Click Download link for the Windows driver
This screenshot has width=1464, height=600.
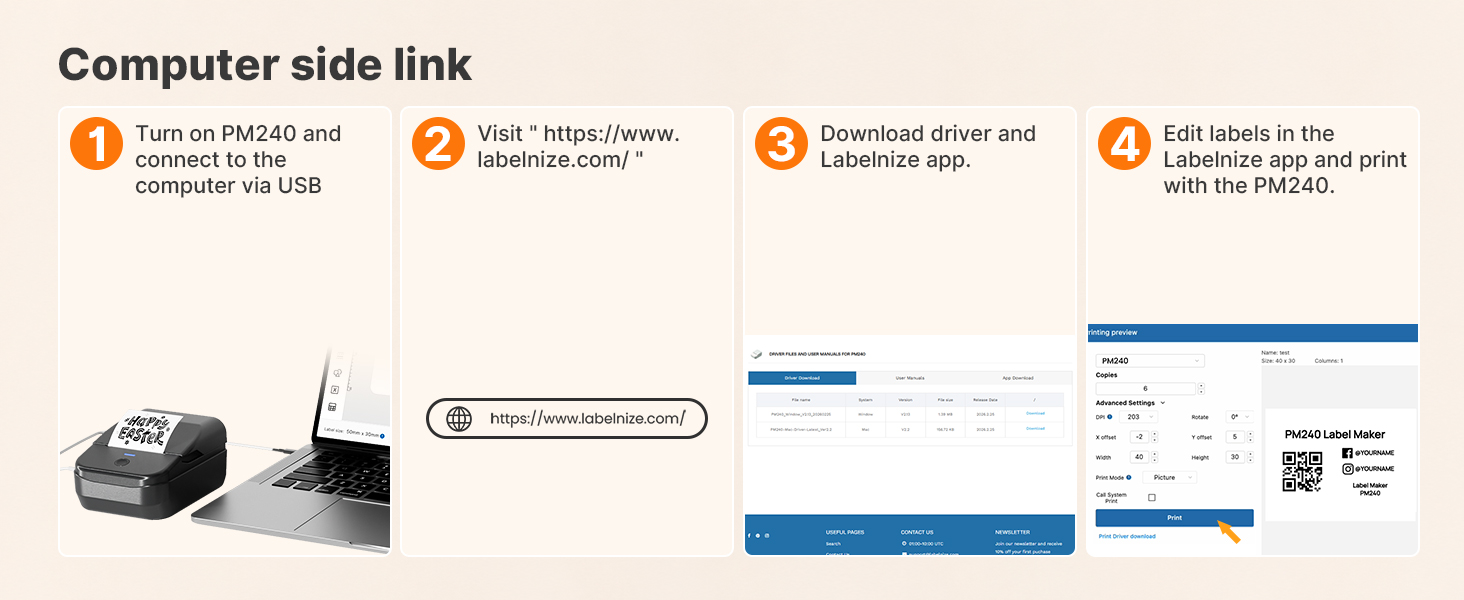pyautogui.click(x=1035, y=413)
